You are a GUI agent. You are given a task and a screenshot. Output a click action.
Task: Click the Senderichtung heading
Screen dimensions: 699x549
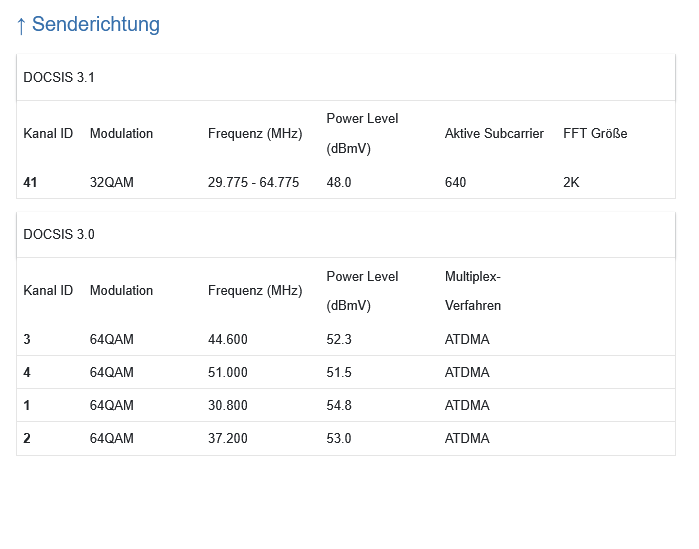[96, 25]
